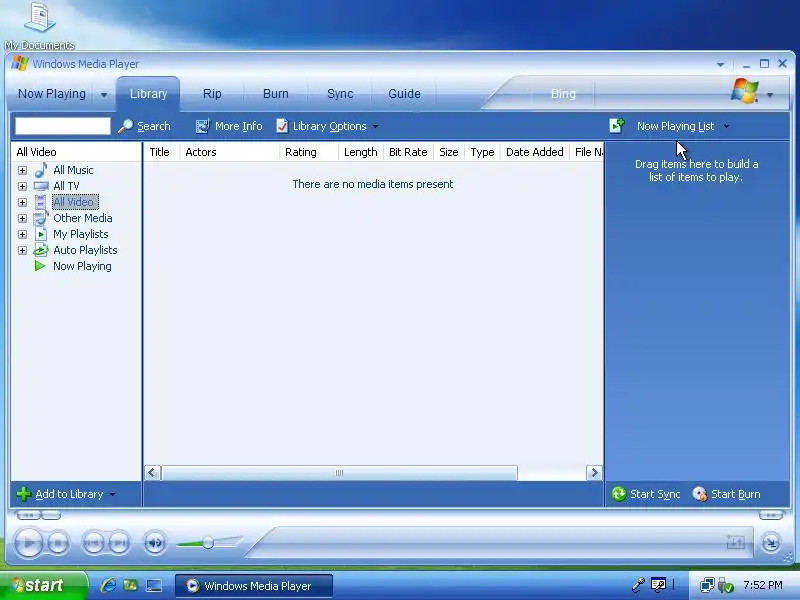Screen dimensions: 800x600
Task: Sort by the Type column header
Action: coord(482,152)
